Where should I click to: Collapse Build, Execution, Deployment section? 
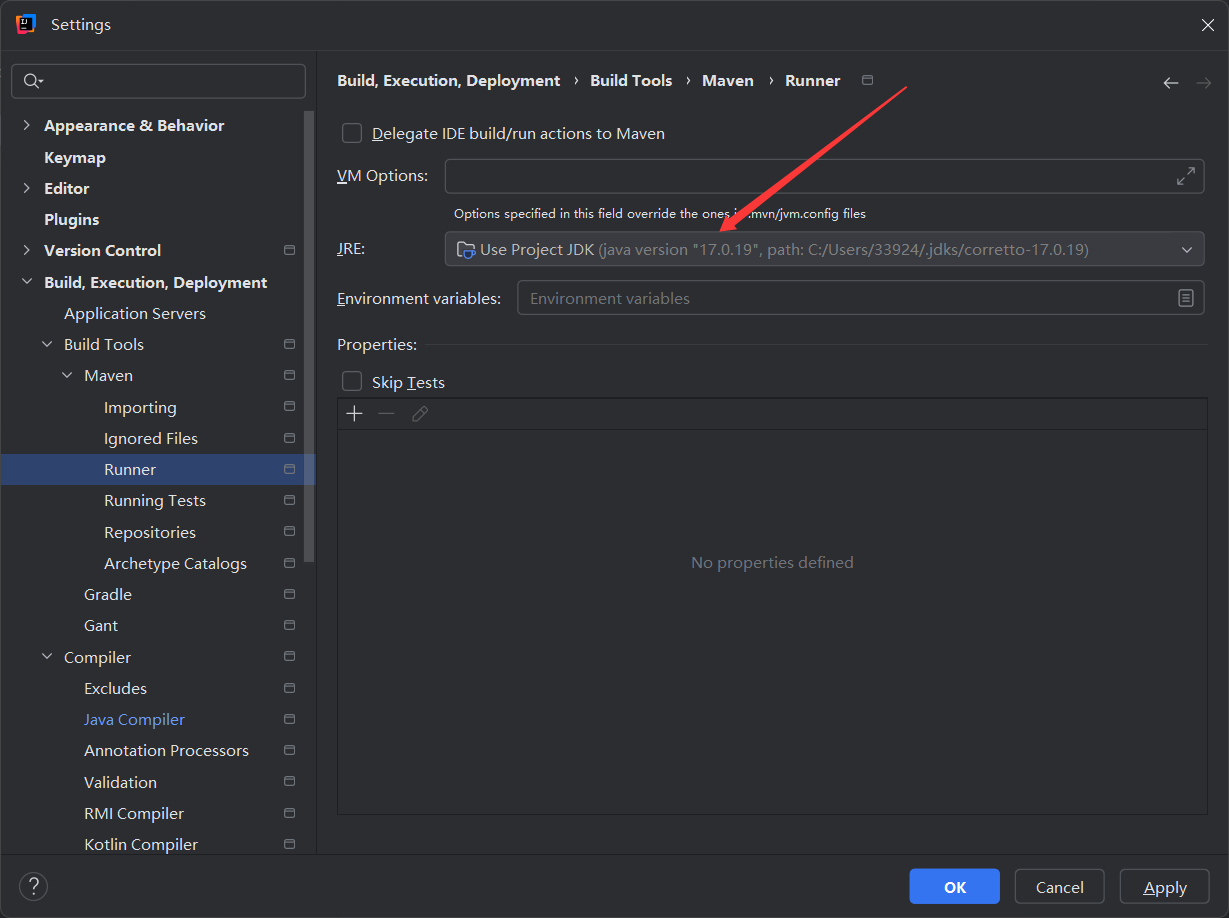tap(26, 283)
